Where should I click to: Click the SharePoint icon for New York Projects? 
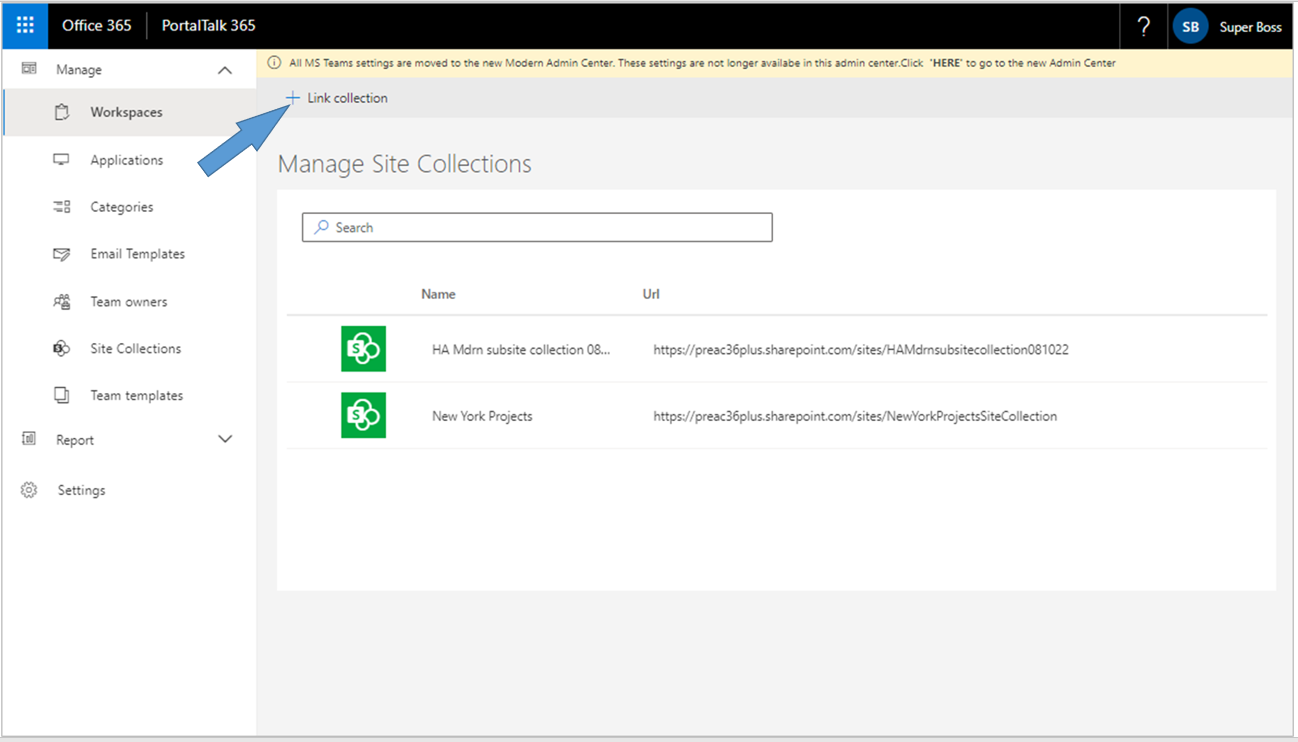(x=363, y=416)
